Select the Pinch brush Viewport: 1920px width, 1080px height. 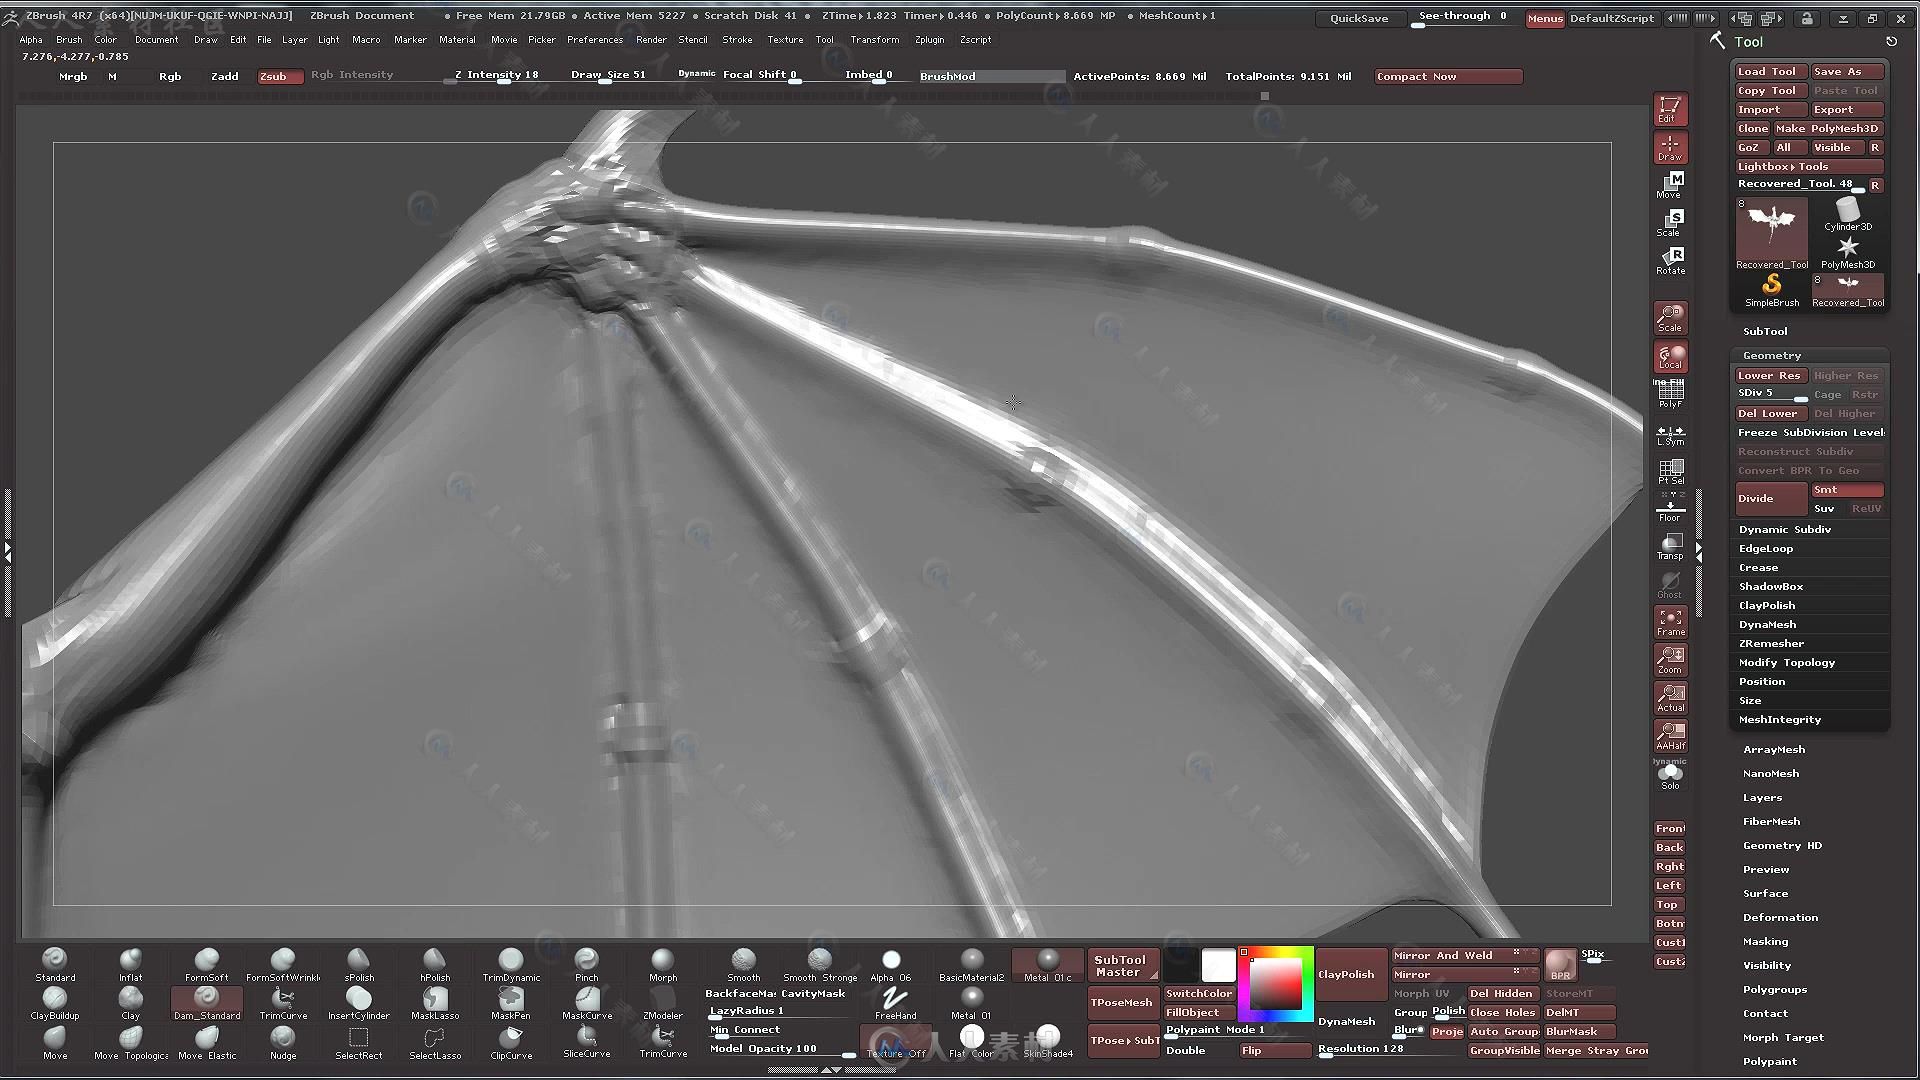tap(587, 965)
